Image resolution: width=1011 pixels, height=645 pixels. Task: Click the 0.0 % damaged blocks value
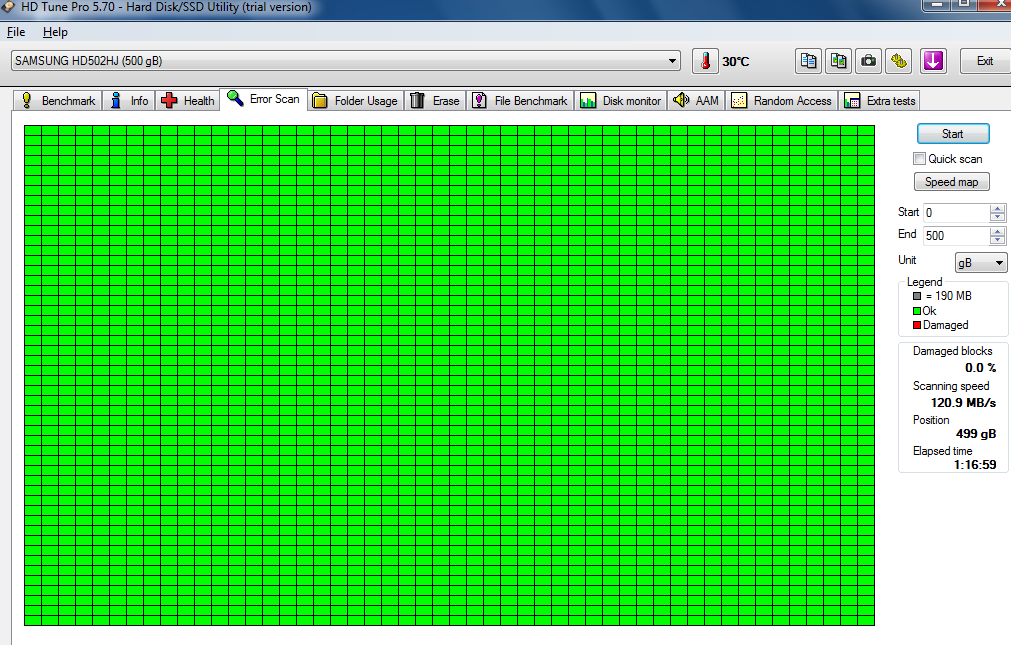(980, 368)
